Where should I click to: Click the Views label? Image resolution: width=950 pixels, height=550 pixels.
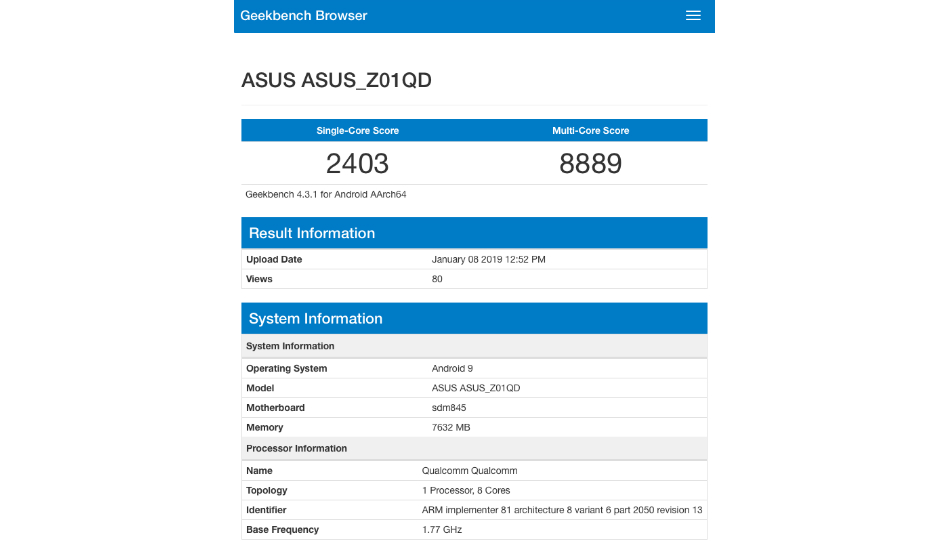tap(259, 279)
